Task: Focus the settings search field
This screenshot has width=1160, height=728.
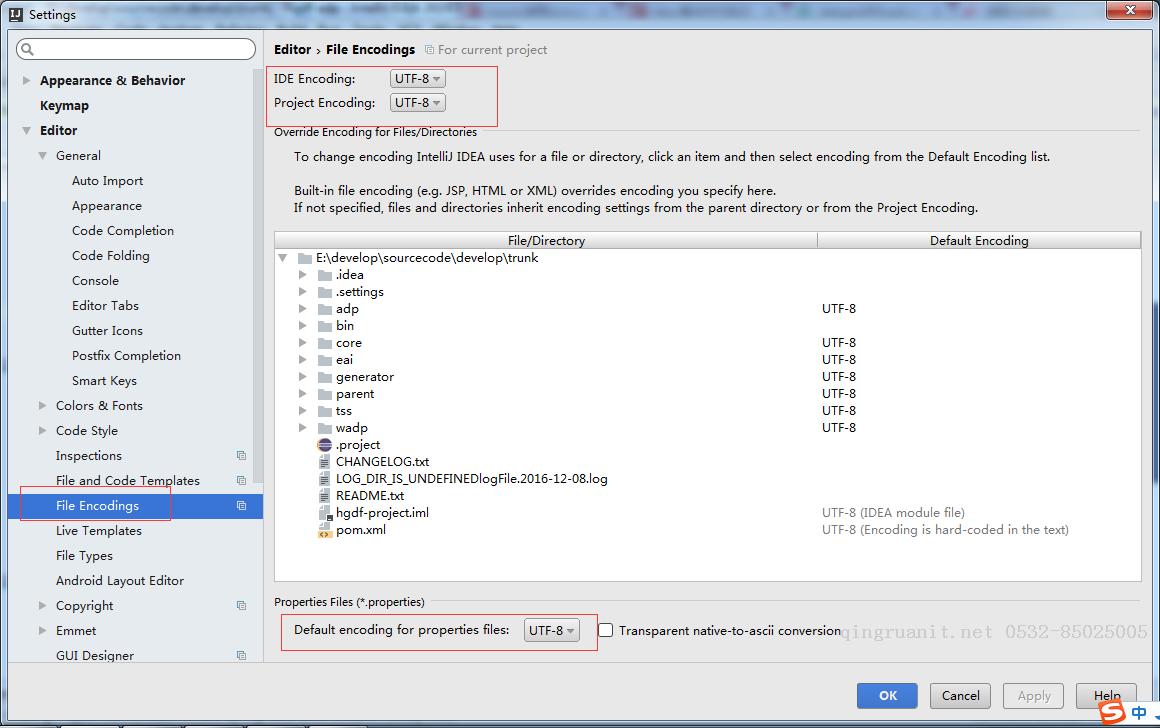Action: 136,50
